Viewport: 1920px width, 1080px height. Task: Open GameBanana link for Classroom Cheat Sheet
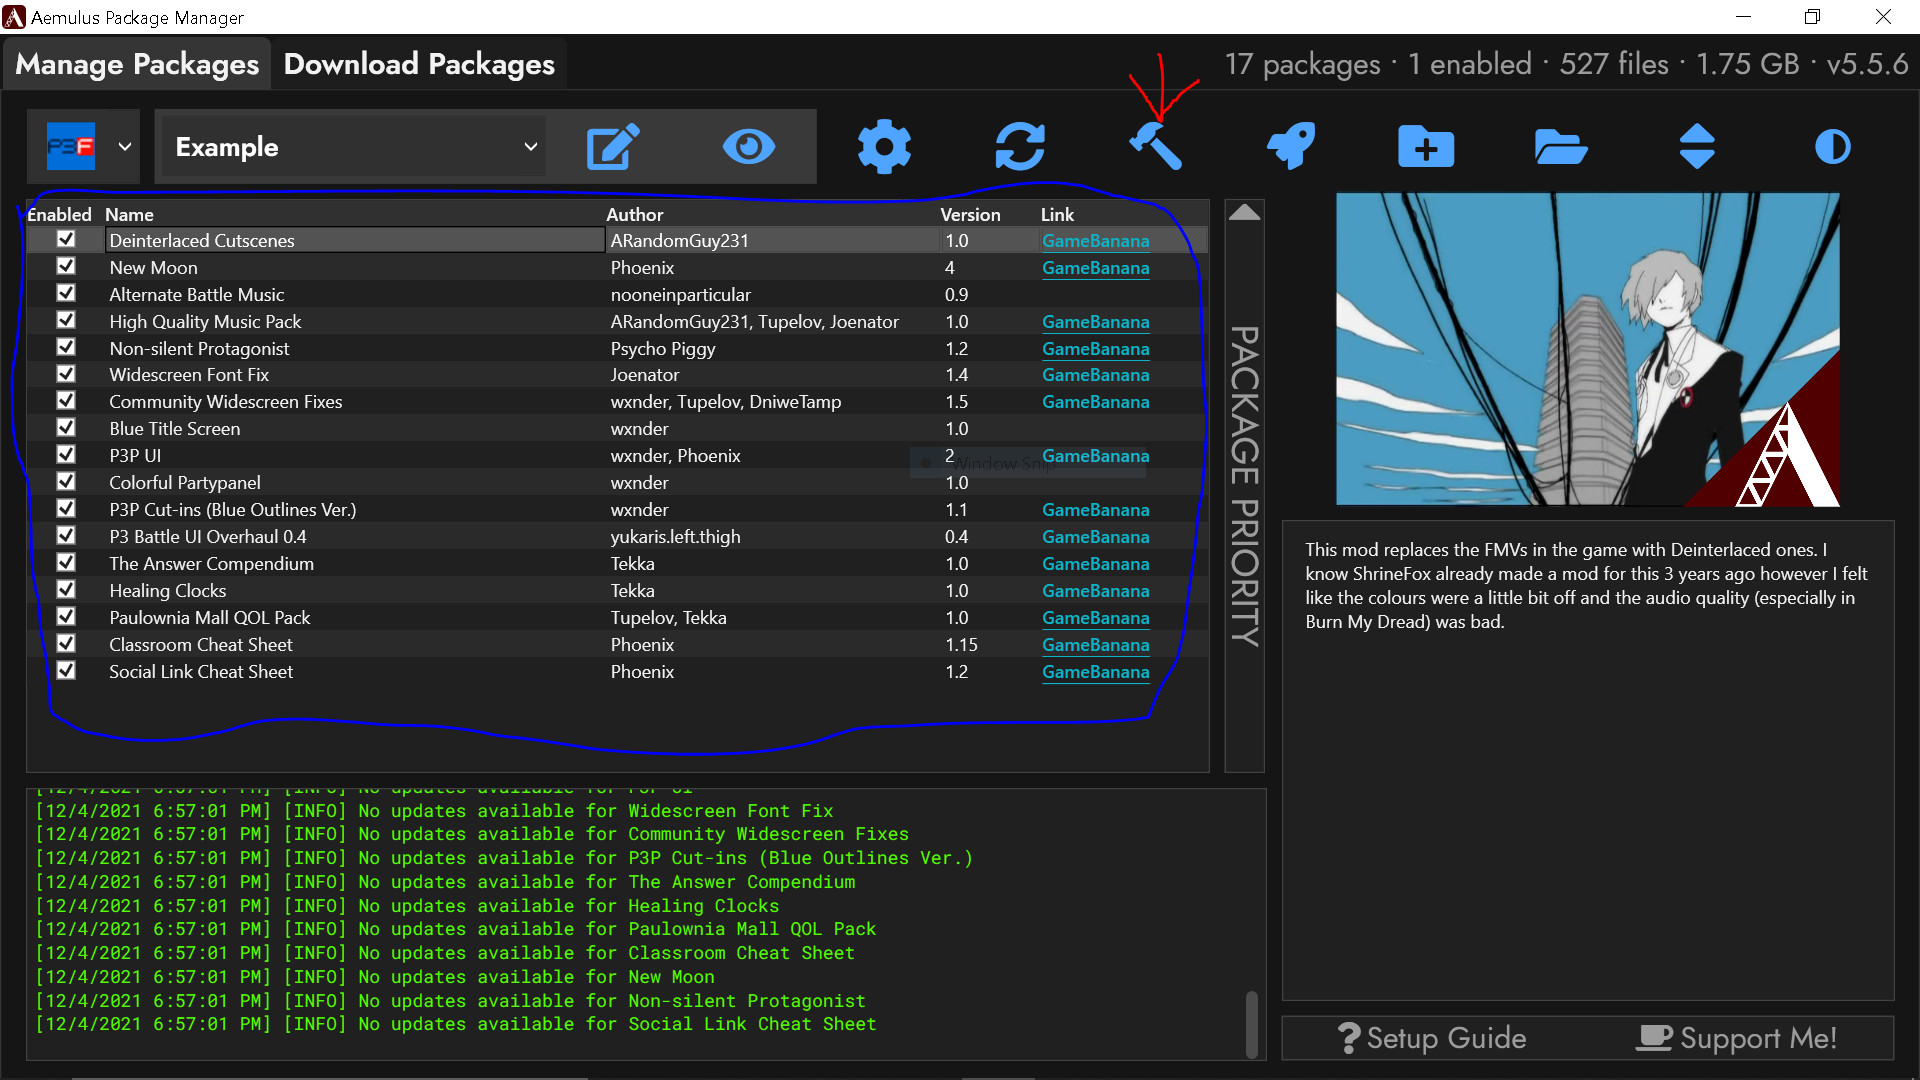click(x=1096, y=645)
